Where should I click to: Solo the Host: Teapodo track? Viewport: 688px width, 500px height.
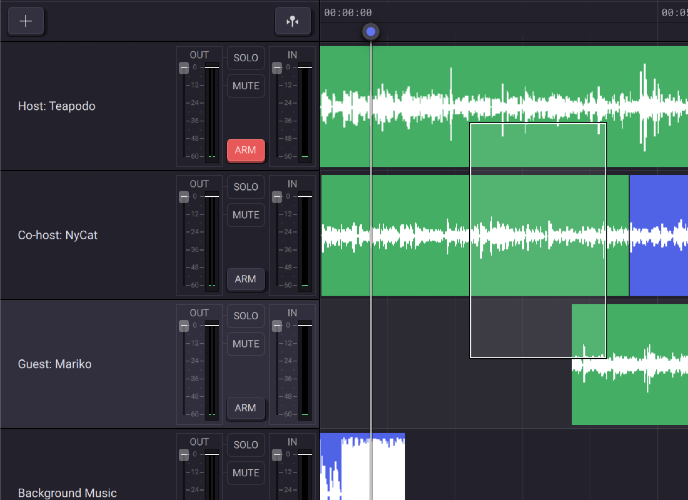coord(246,58)
